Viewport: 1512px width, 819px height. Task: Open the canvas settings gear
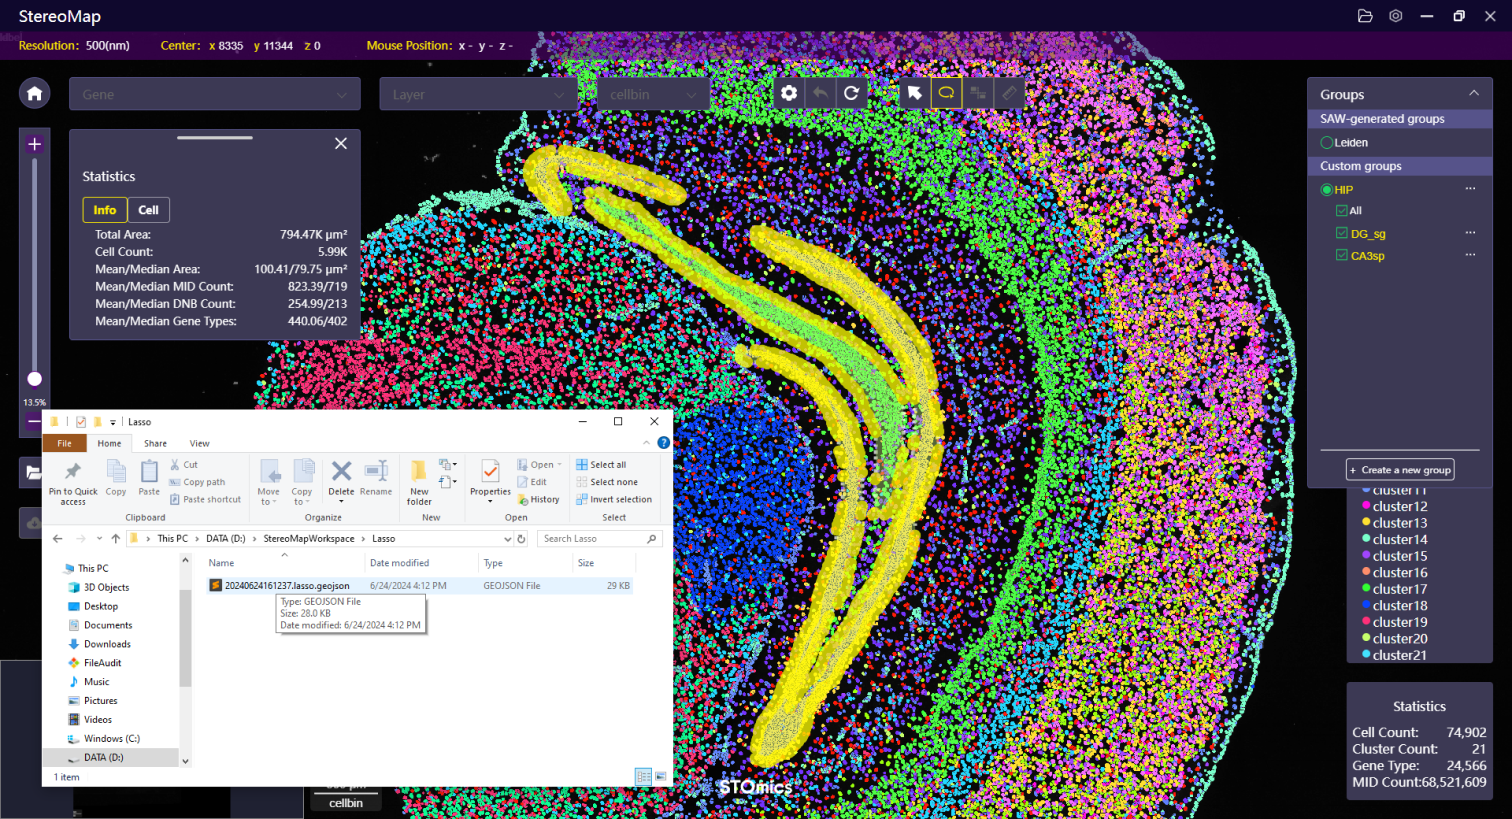tap(789, 93)
